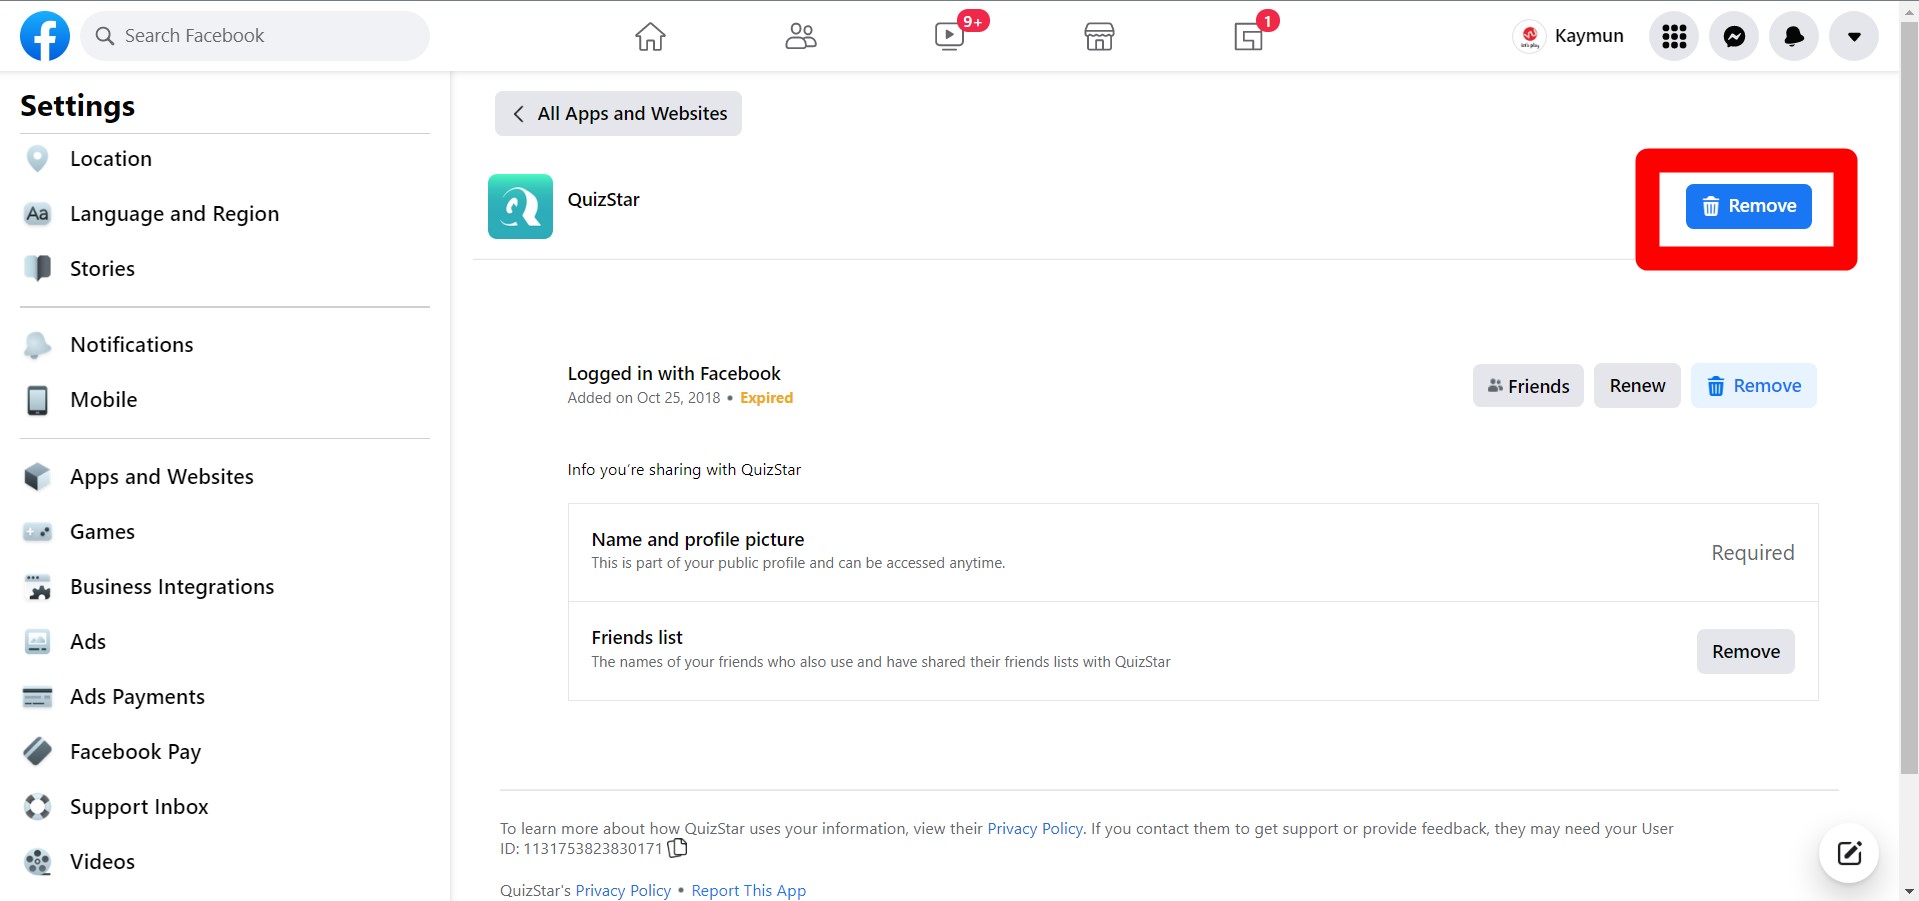Click the Required label
This screenshot has width=1919, height=901.
click(1752, 553)
